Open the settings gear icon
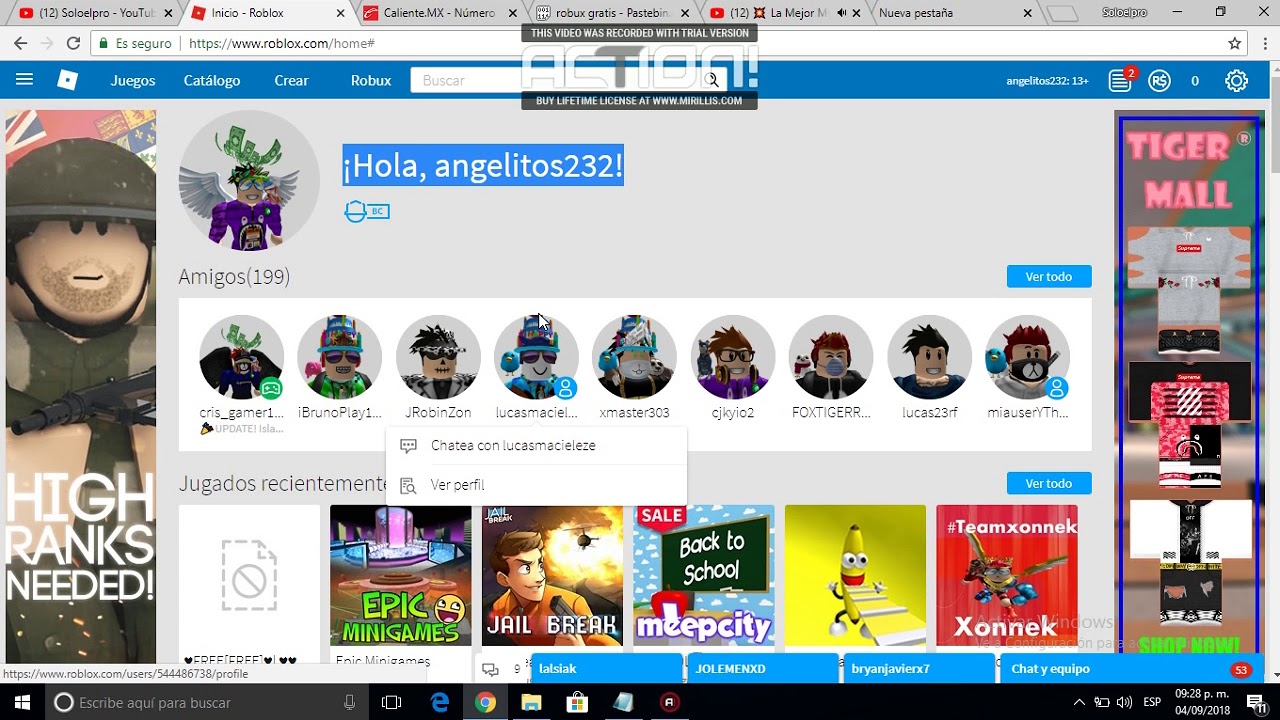 [1236, 81]
